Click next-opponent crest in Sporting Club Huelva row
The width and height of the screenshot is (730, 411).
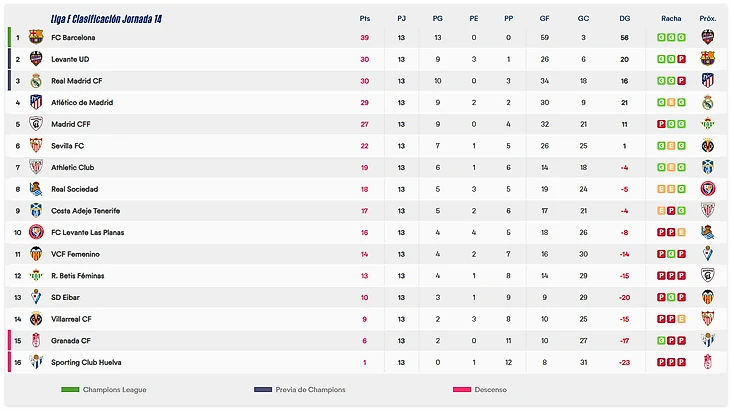tap(708, 362)
